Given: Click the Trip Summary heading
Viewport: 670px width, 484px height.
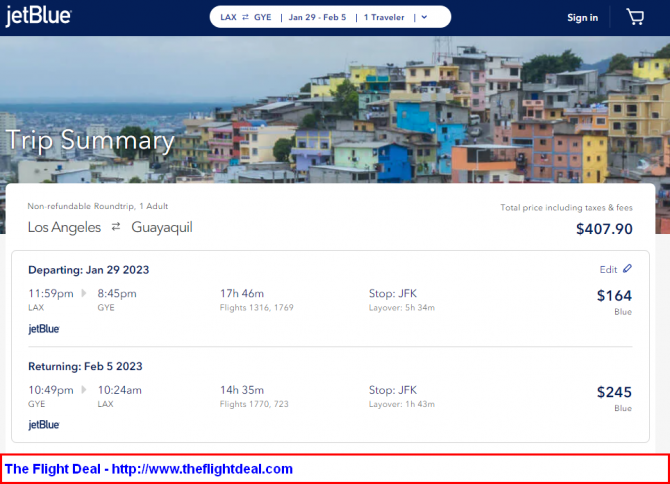Looking at the screenshot, I should (x=90, y=140).
